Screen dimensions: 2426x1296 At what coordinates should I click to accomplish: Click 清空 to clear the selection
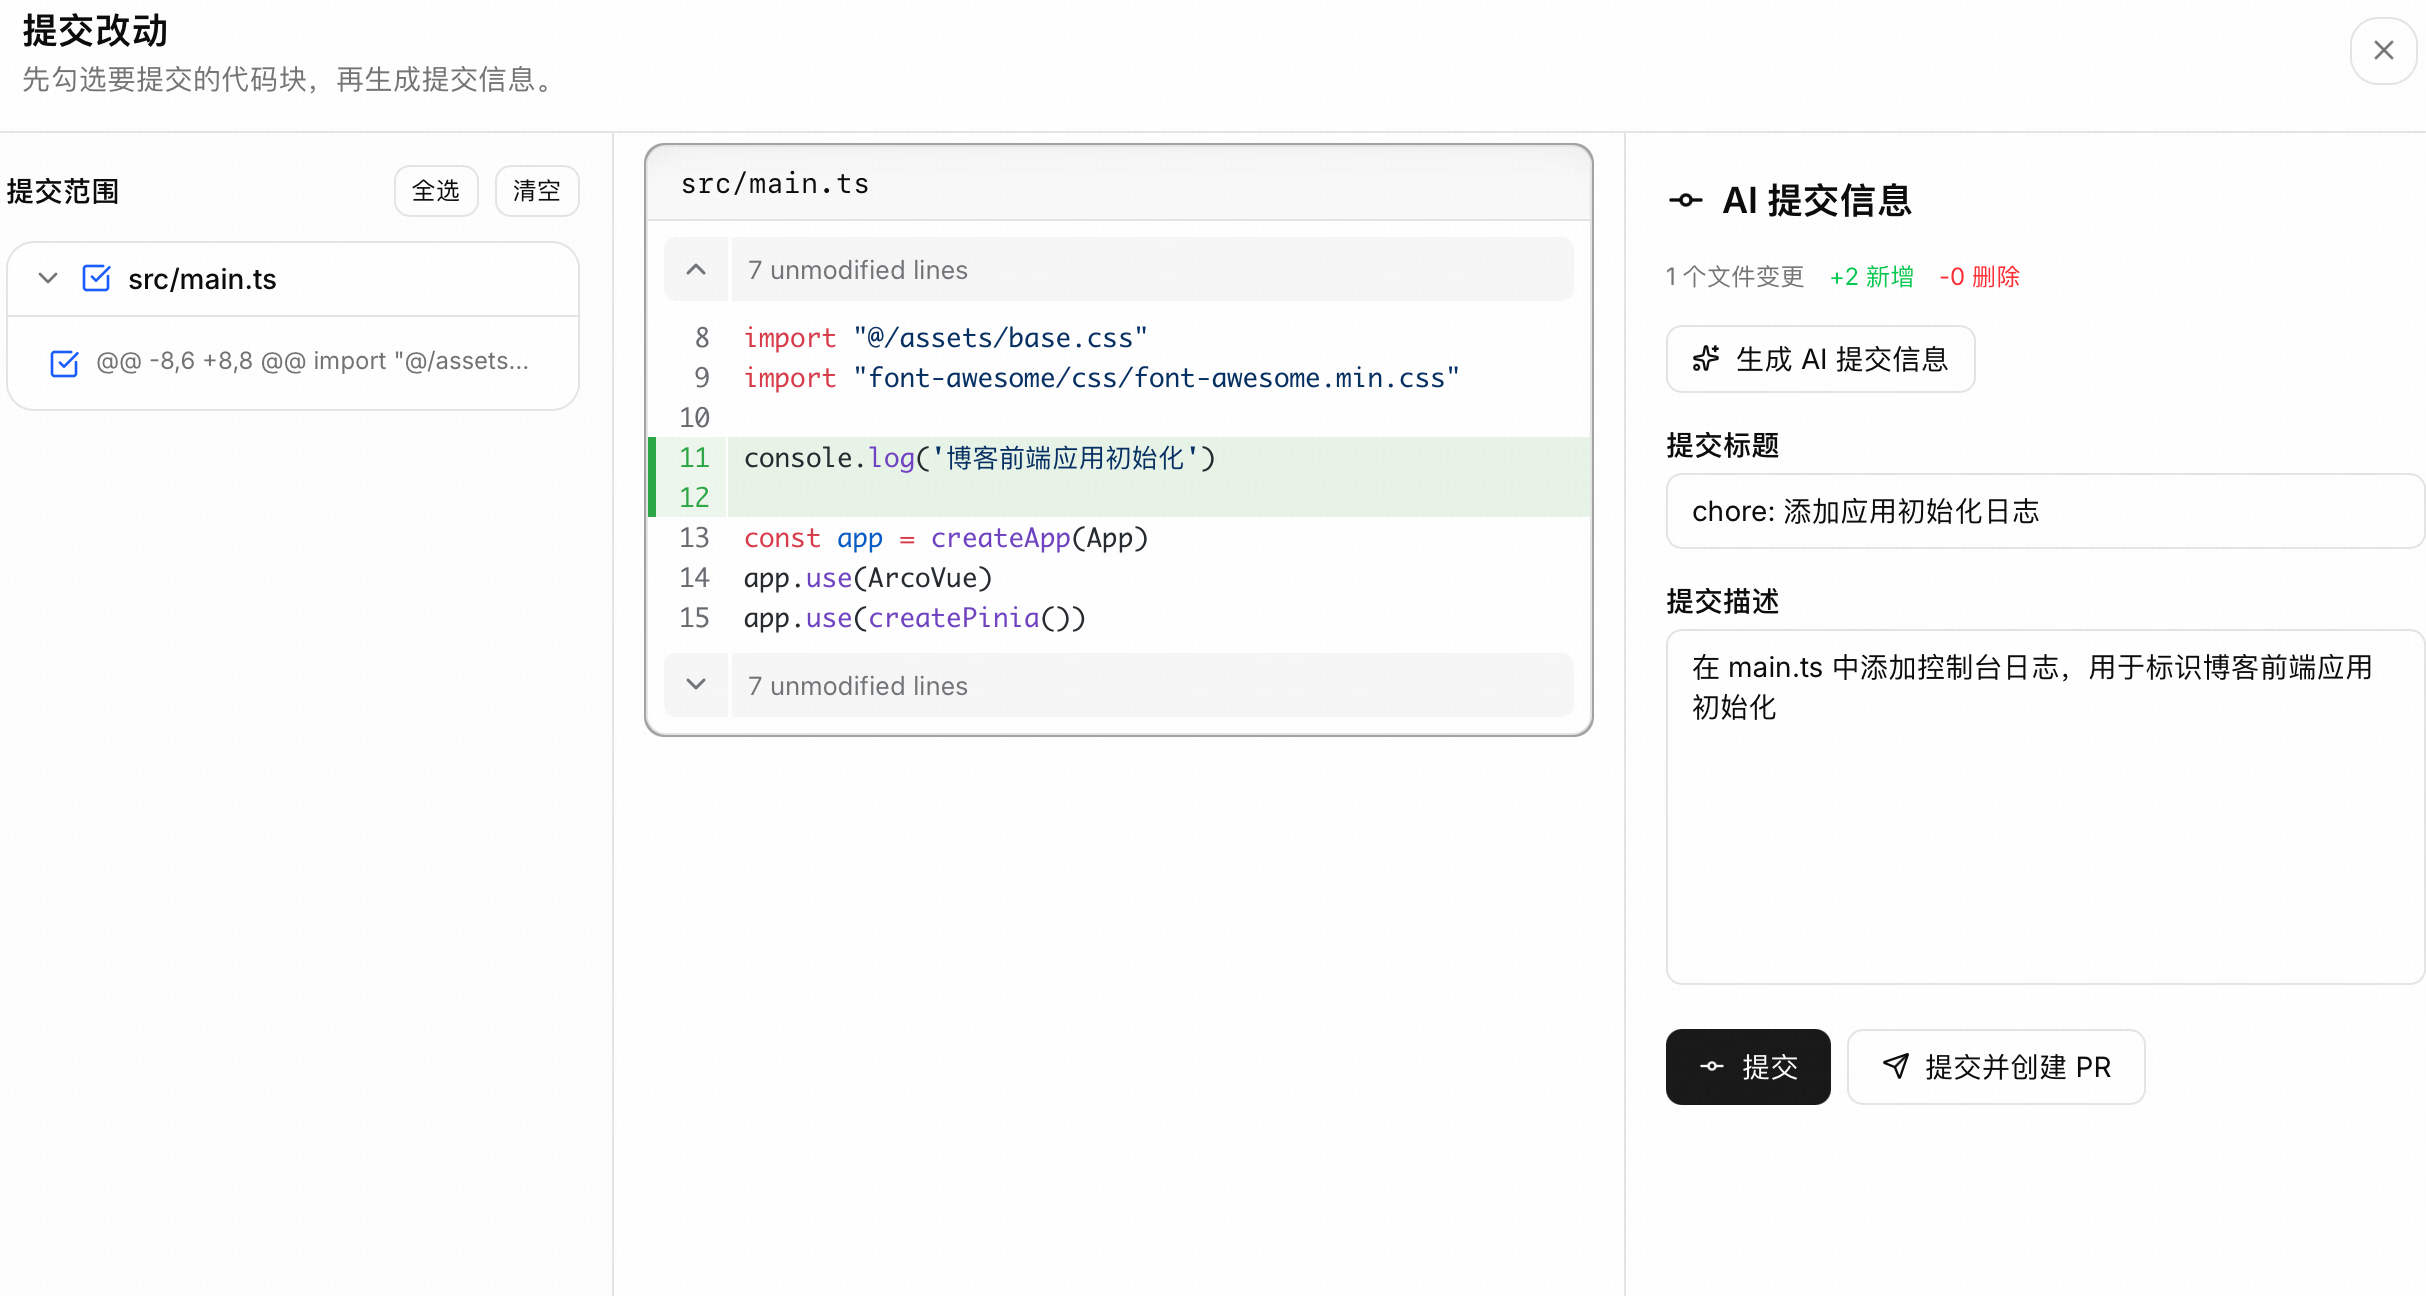coord(537,191)
